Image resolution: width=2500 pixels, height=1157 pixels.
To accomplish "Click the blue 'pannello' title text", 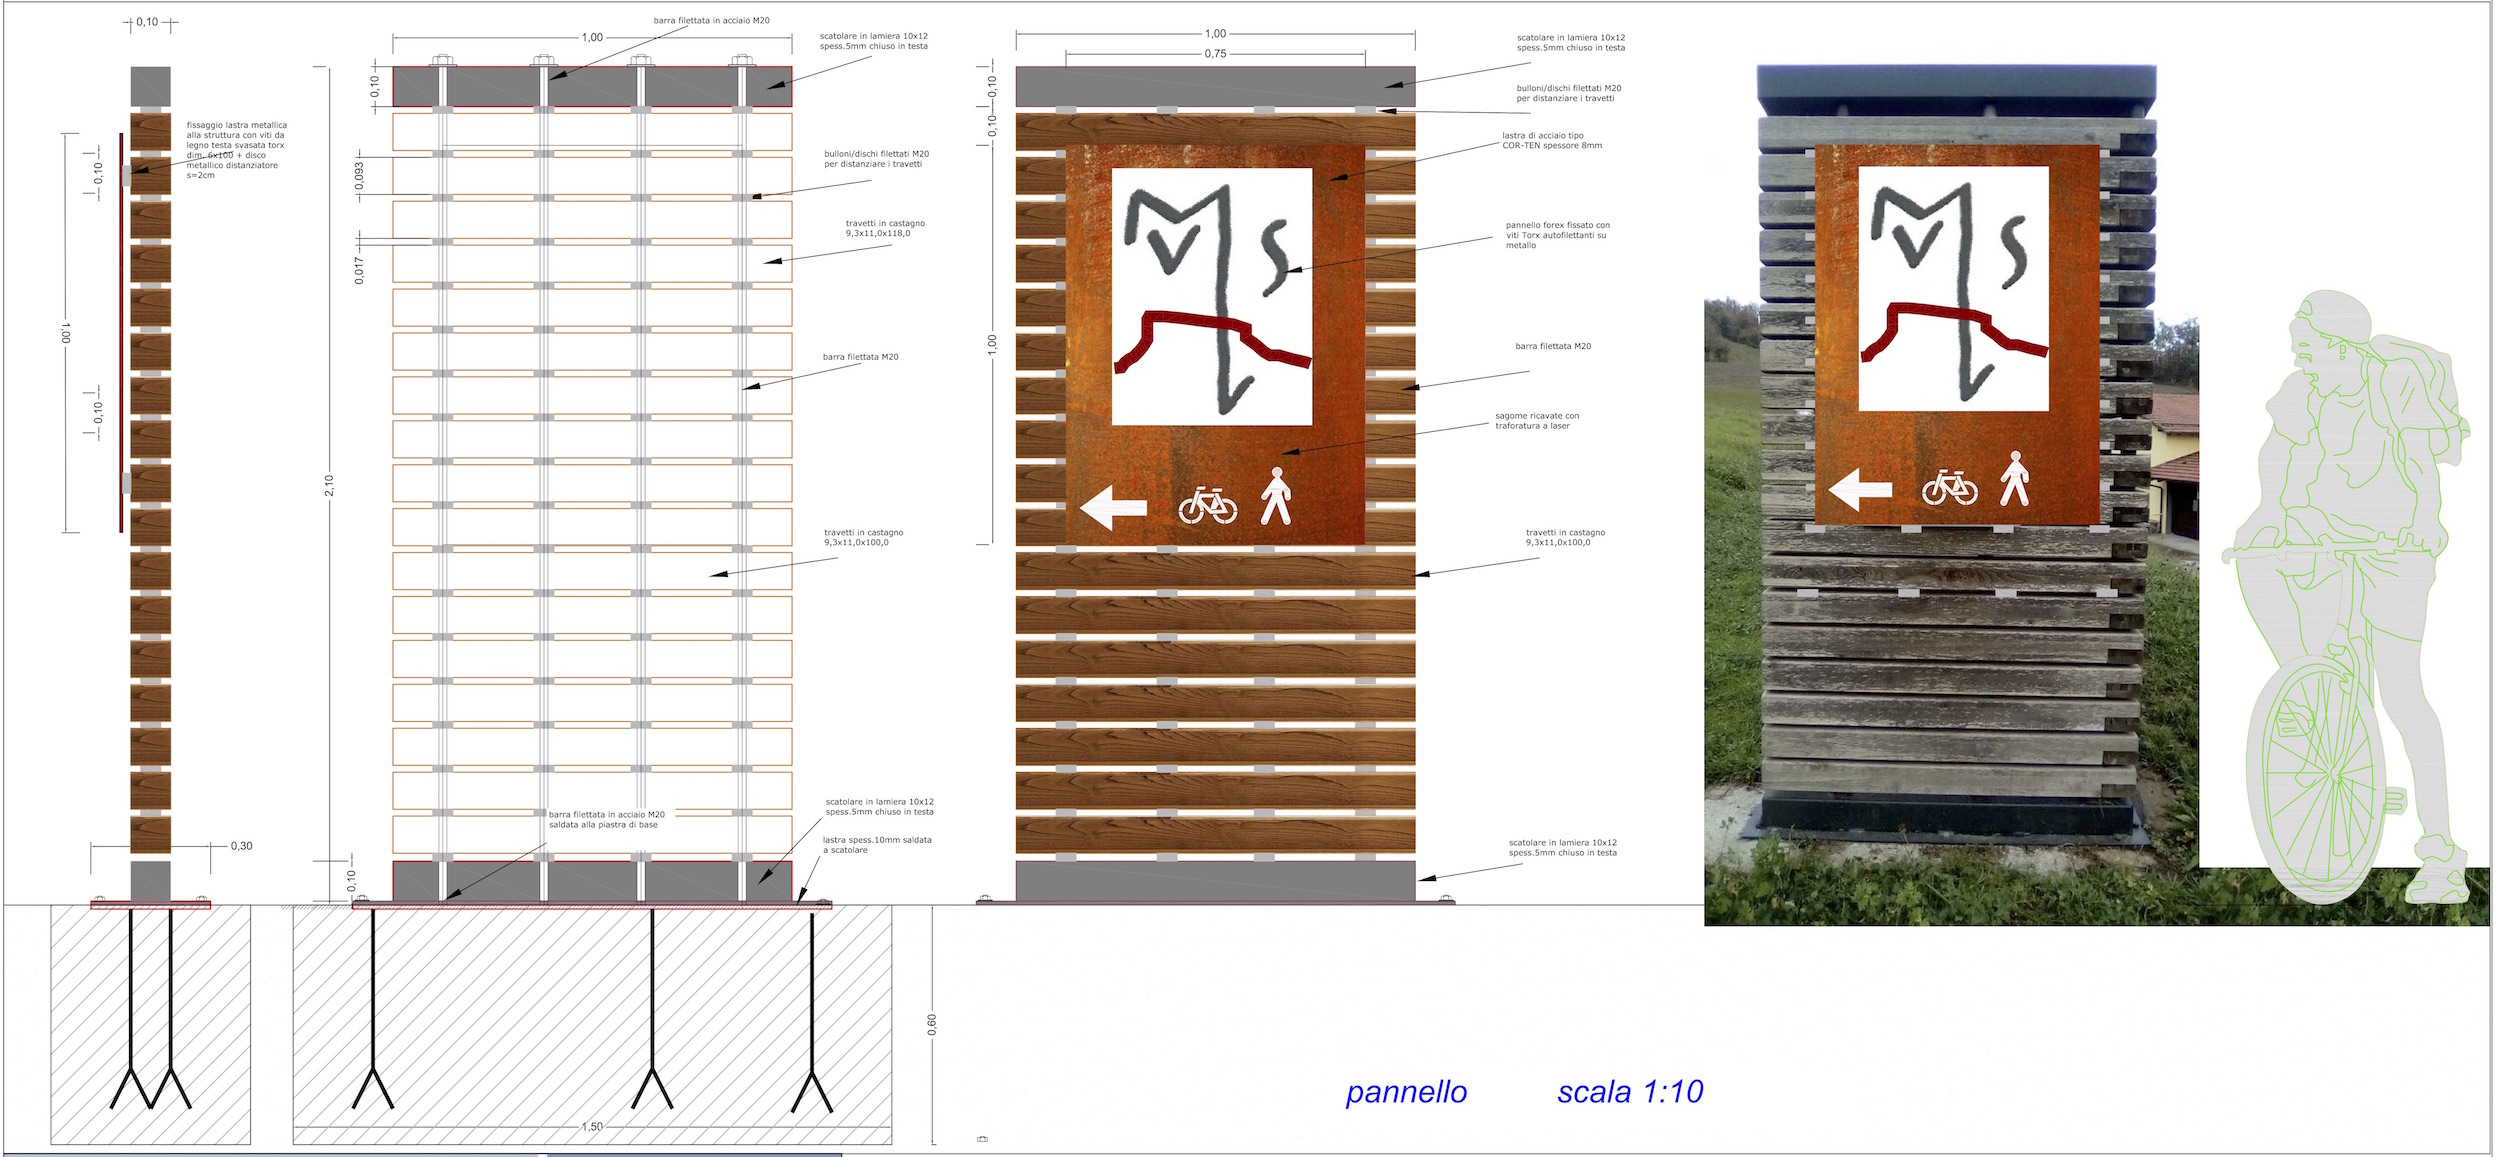I will [1406, 1092].
